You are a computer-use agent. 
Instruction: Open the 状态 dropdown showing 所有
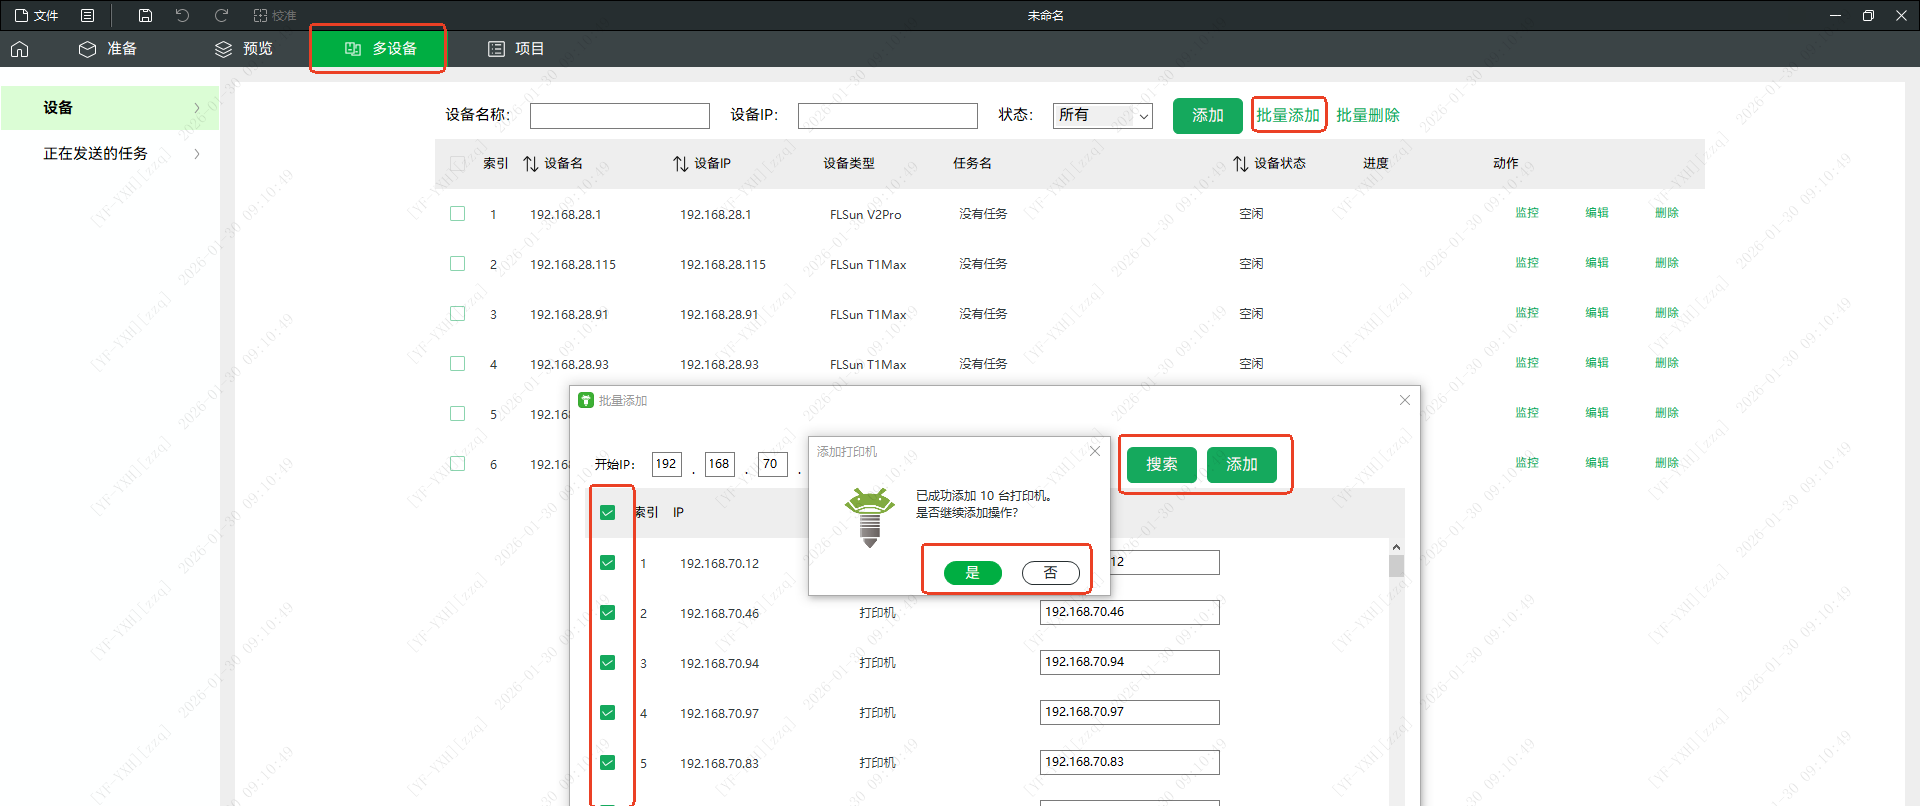point(1102,116)
